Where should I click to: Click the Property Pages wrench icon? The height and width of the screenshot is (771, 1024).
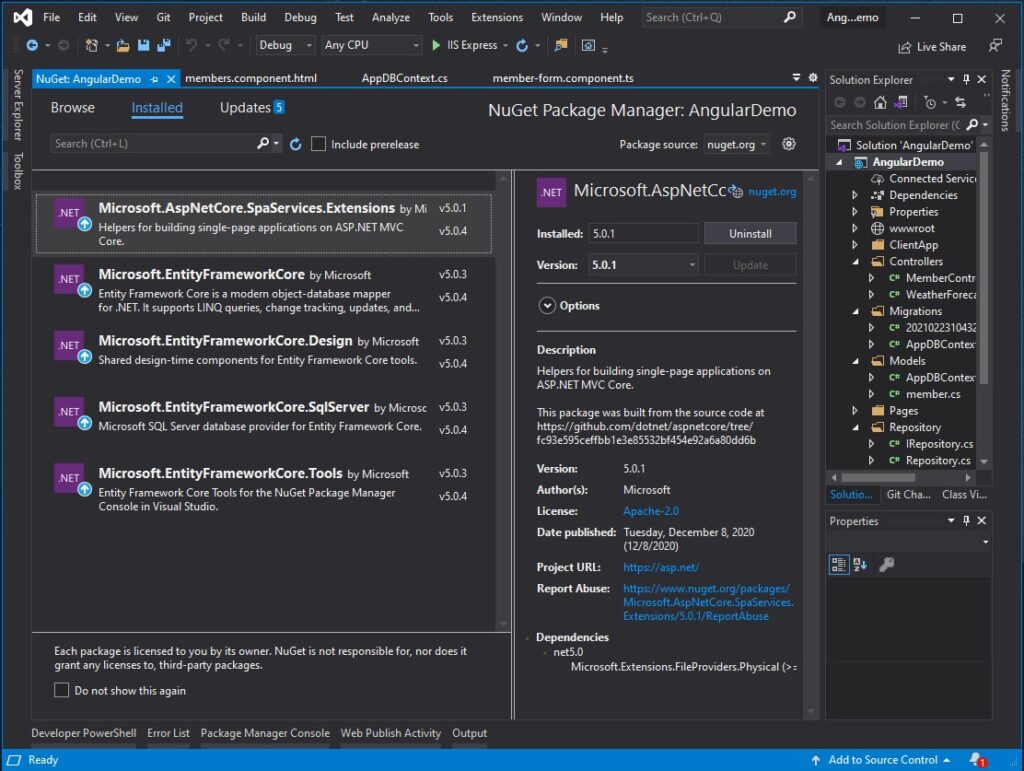(886, 564)
